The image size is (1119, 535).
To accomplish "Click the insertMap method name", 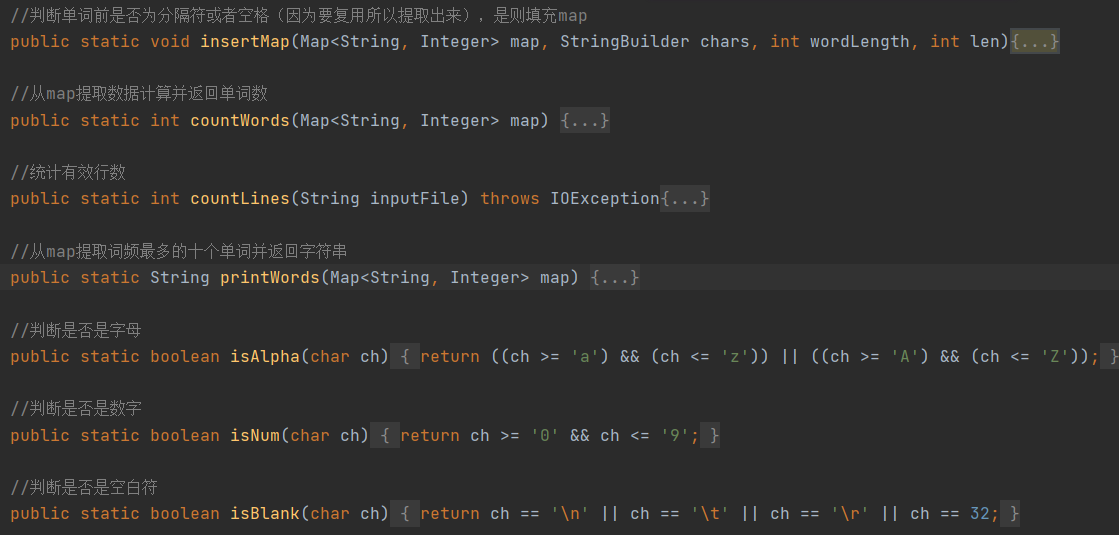I will (x=245, y=42).
